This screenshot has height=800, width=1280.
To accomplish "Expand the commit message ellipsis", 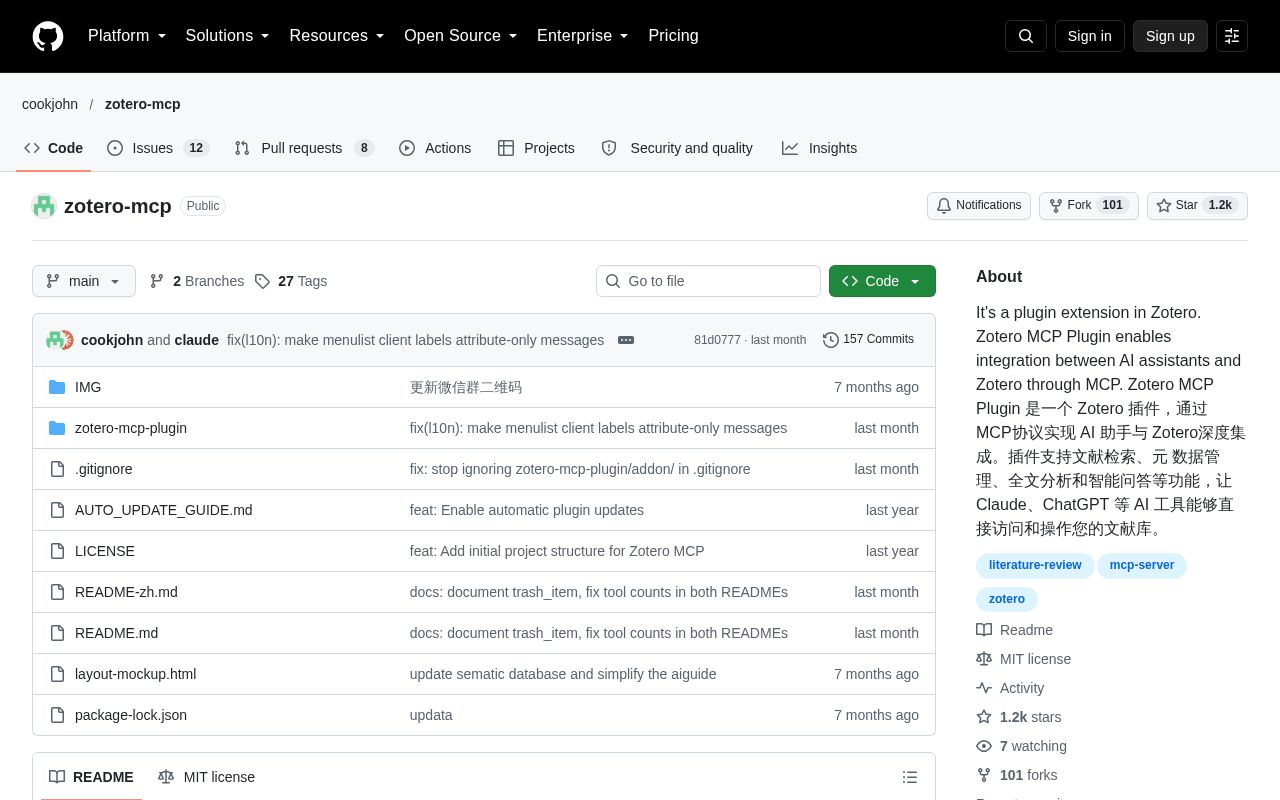I will pos(626,340).
